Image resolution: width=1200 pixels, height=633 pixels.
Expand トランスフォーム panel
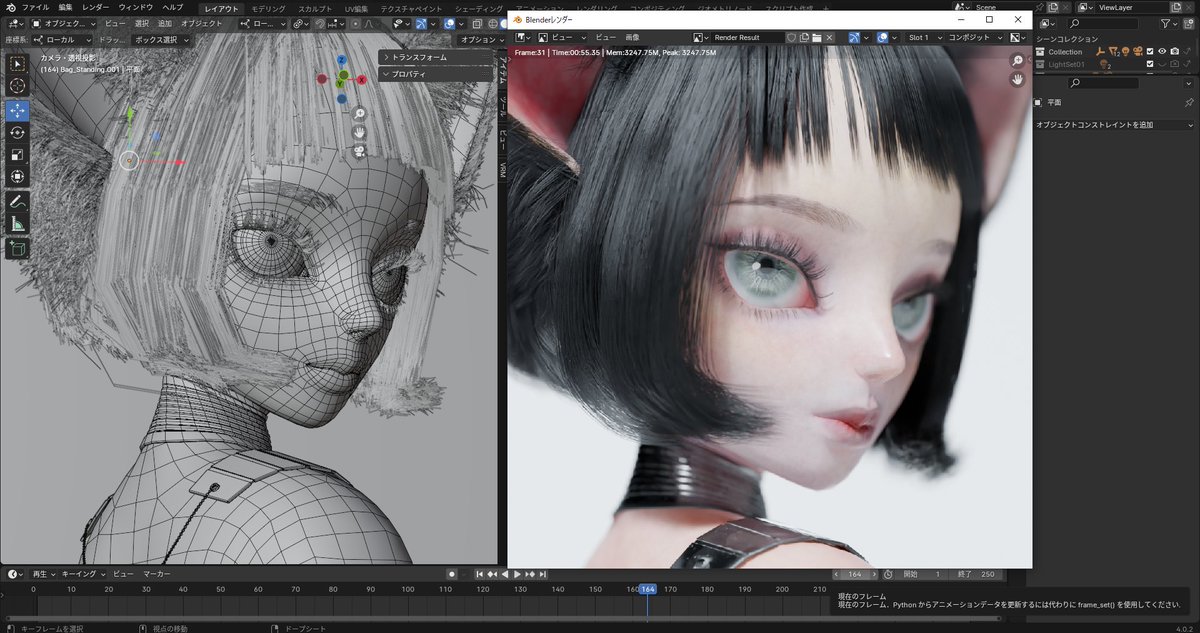[x=436, y=58]
